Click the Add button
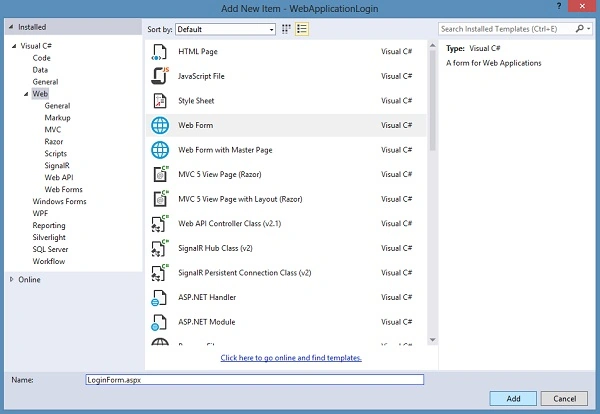This screenshot has width=600, height=414. pos(513,398)
